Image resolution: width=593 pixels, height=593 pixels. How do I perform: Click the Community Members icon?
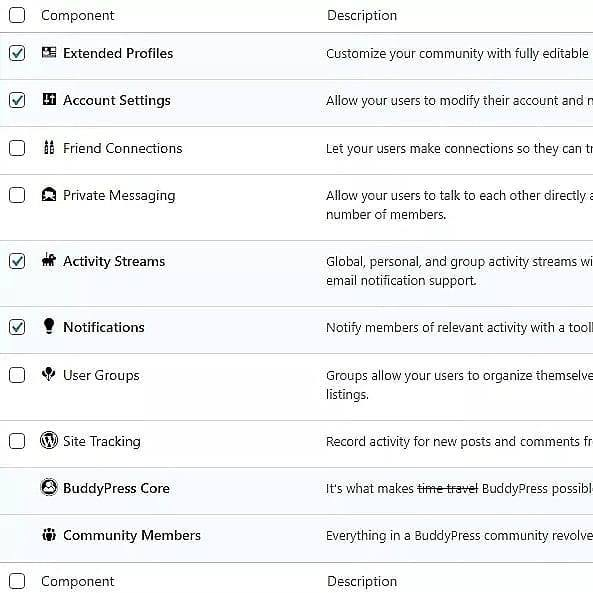(x=49, y=535)
